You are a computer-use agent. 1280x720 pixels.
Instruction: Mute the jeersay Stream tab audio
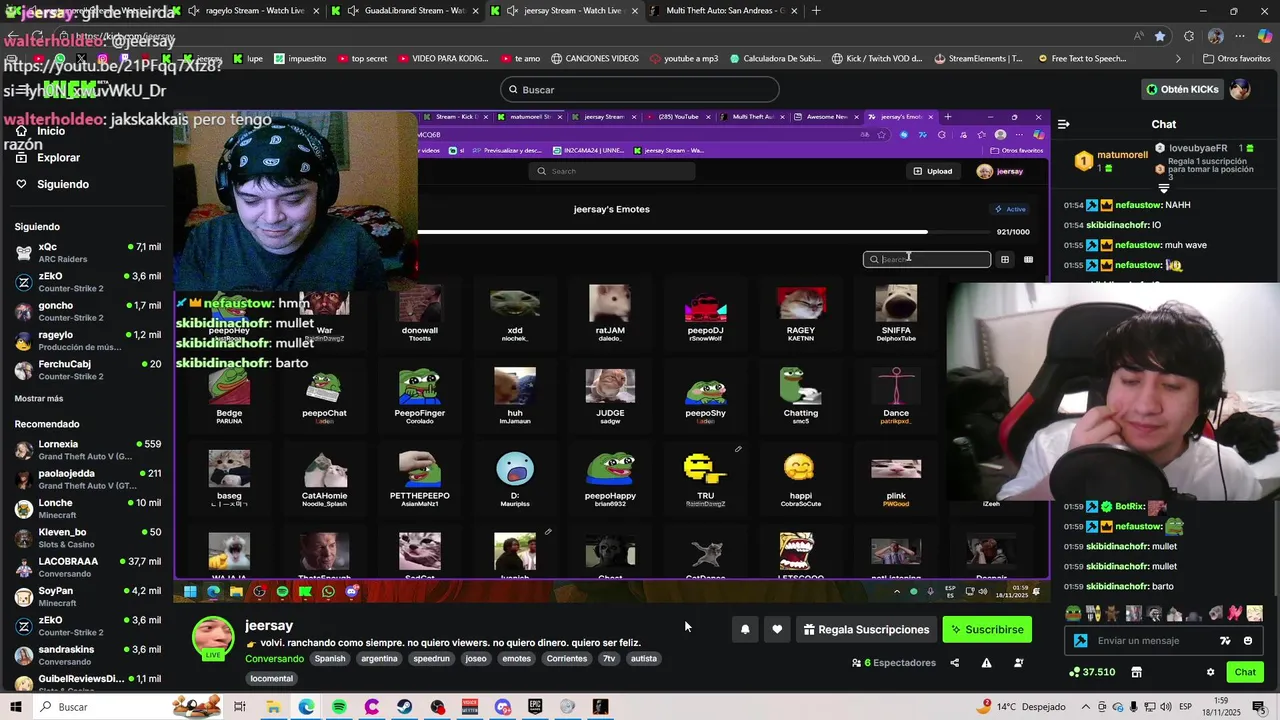coord(512,11)
